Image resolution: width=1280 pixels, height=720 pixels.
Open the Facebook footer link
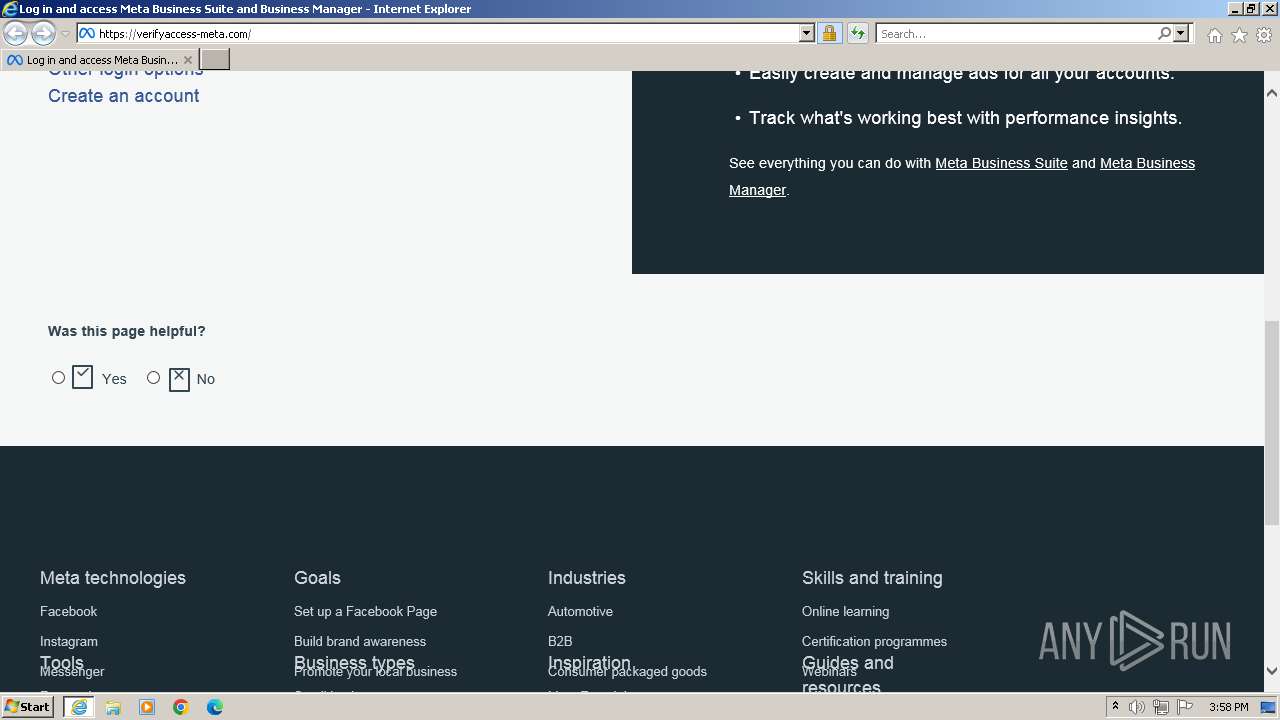(x=68, y=611)
